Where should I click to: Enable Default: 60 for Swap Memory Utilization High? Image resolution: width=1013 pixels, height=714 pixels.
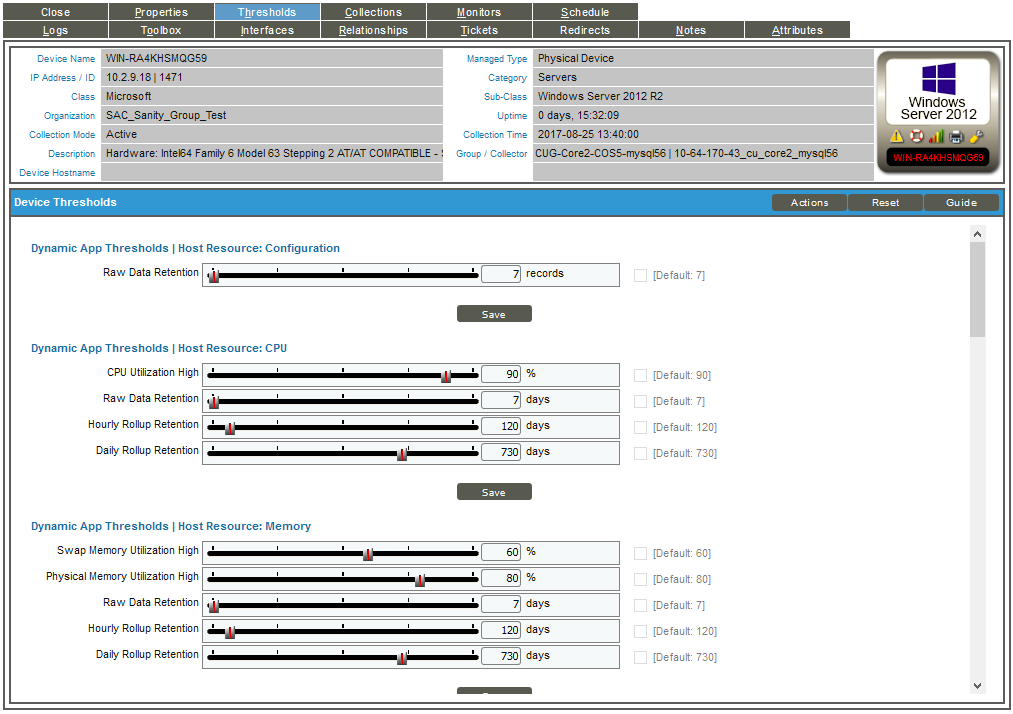point(639,552)
